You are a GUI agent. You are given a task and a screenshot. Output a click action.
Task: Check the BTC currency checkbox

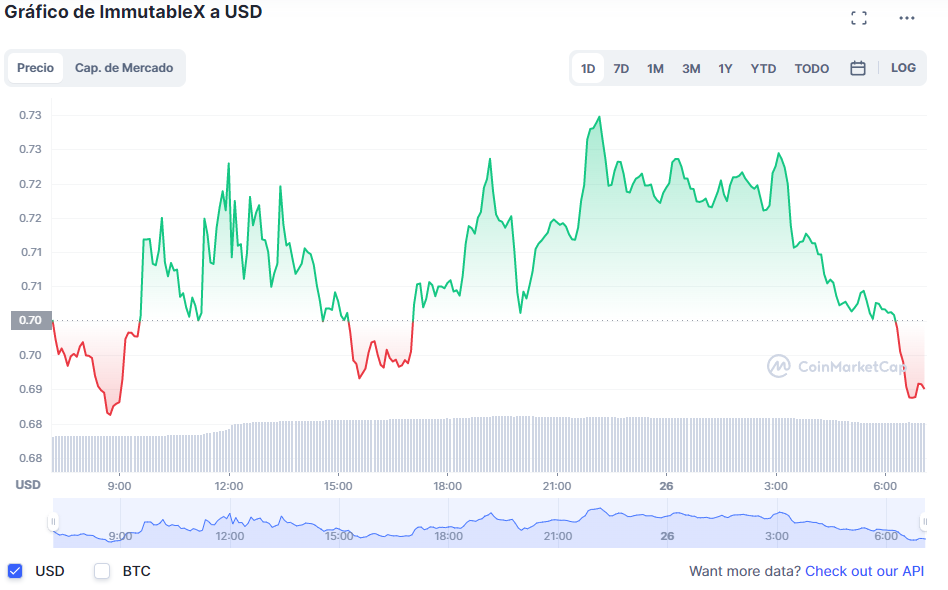point(102,571)
